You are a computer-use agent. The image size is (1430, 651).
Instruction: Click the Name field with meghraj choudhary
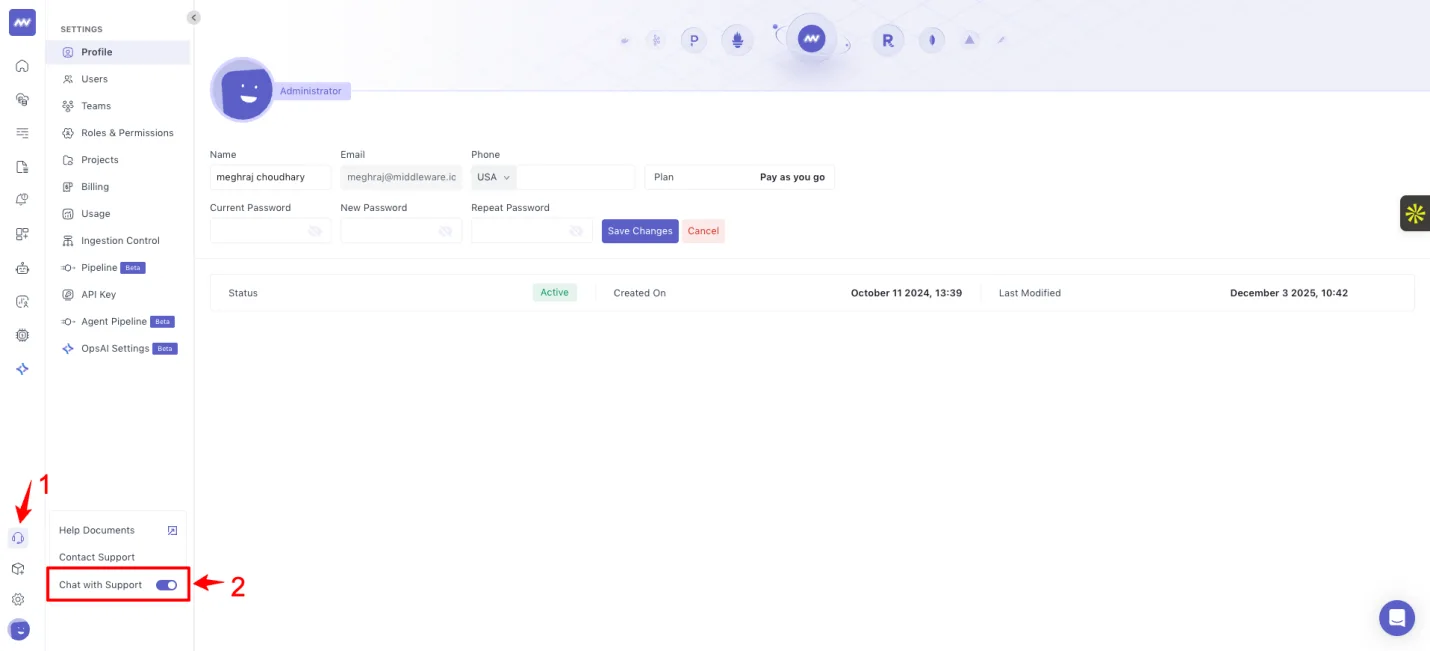point(270,177)
